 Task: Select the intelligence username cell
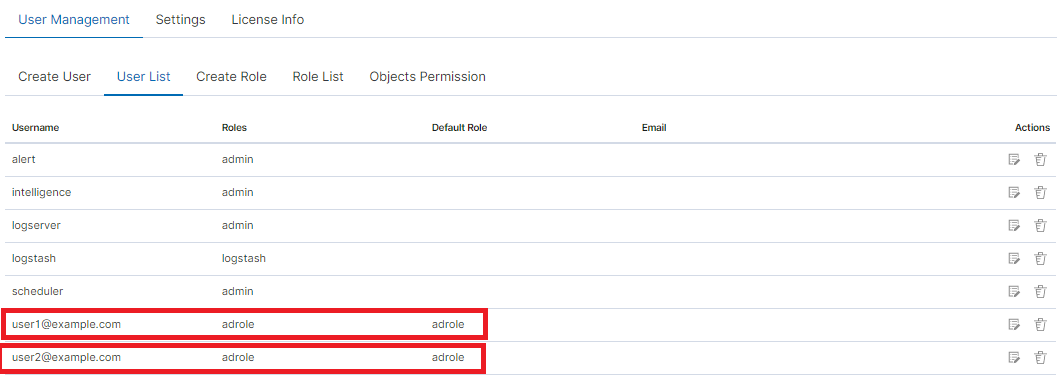[x=41, y=193]
